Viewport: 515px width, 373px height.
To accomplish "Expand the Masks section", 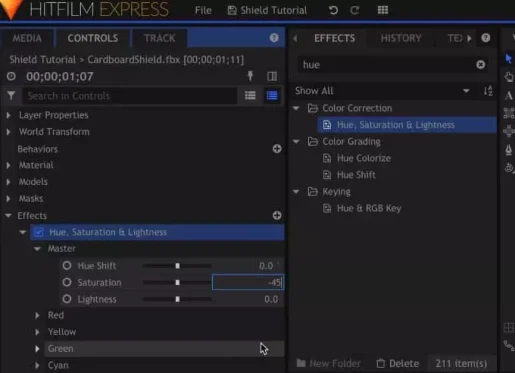I will 8,198.
